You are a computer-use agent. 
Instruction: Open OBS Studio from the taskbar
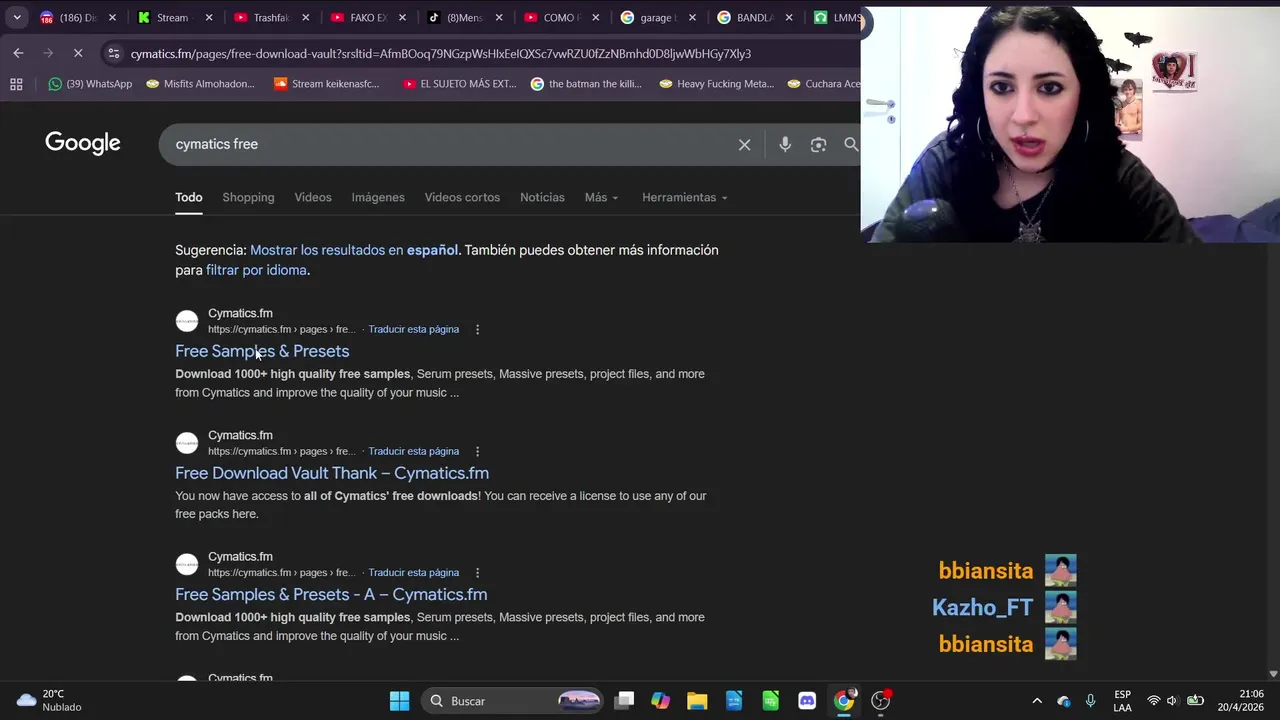coord(880,701)
